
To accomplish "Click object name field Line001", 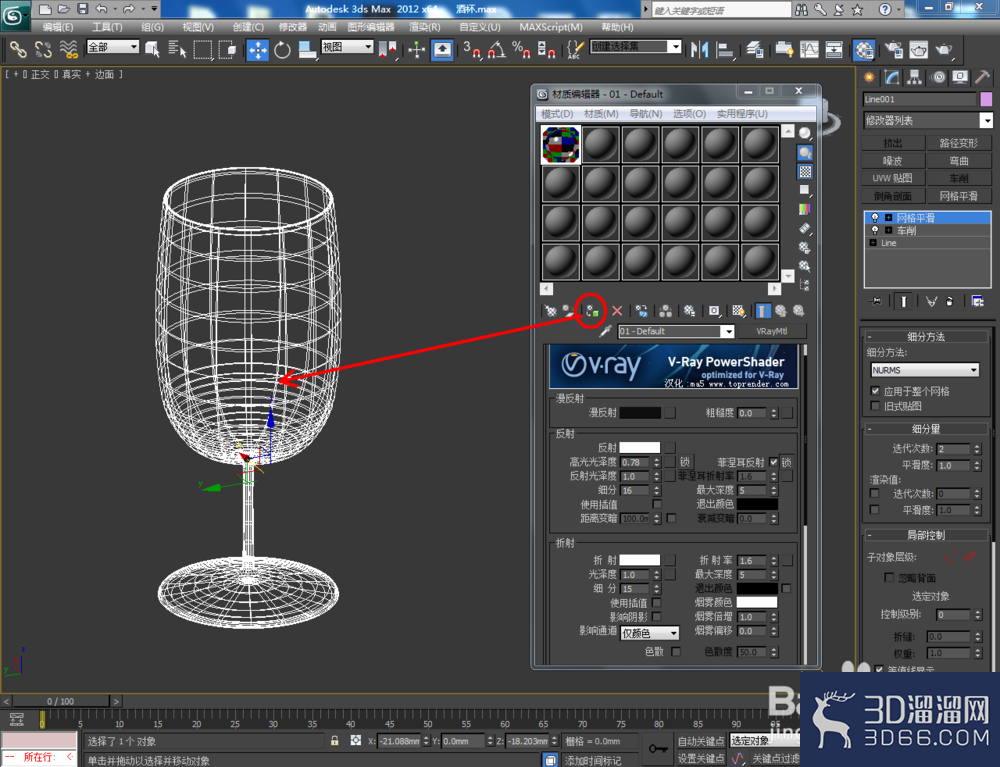I will click(x=920, y=99).
